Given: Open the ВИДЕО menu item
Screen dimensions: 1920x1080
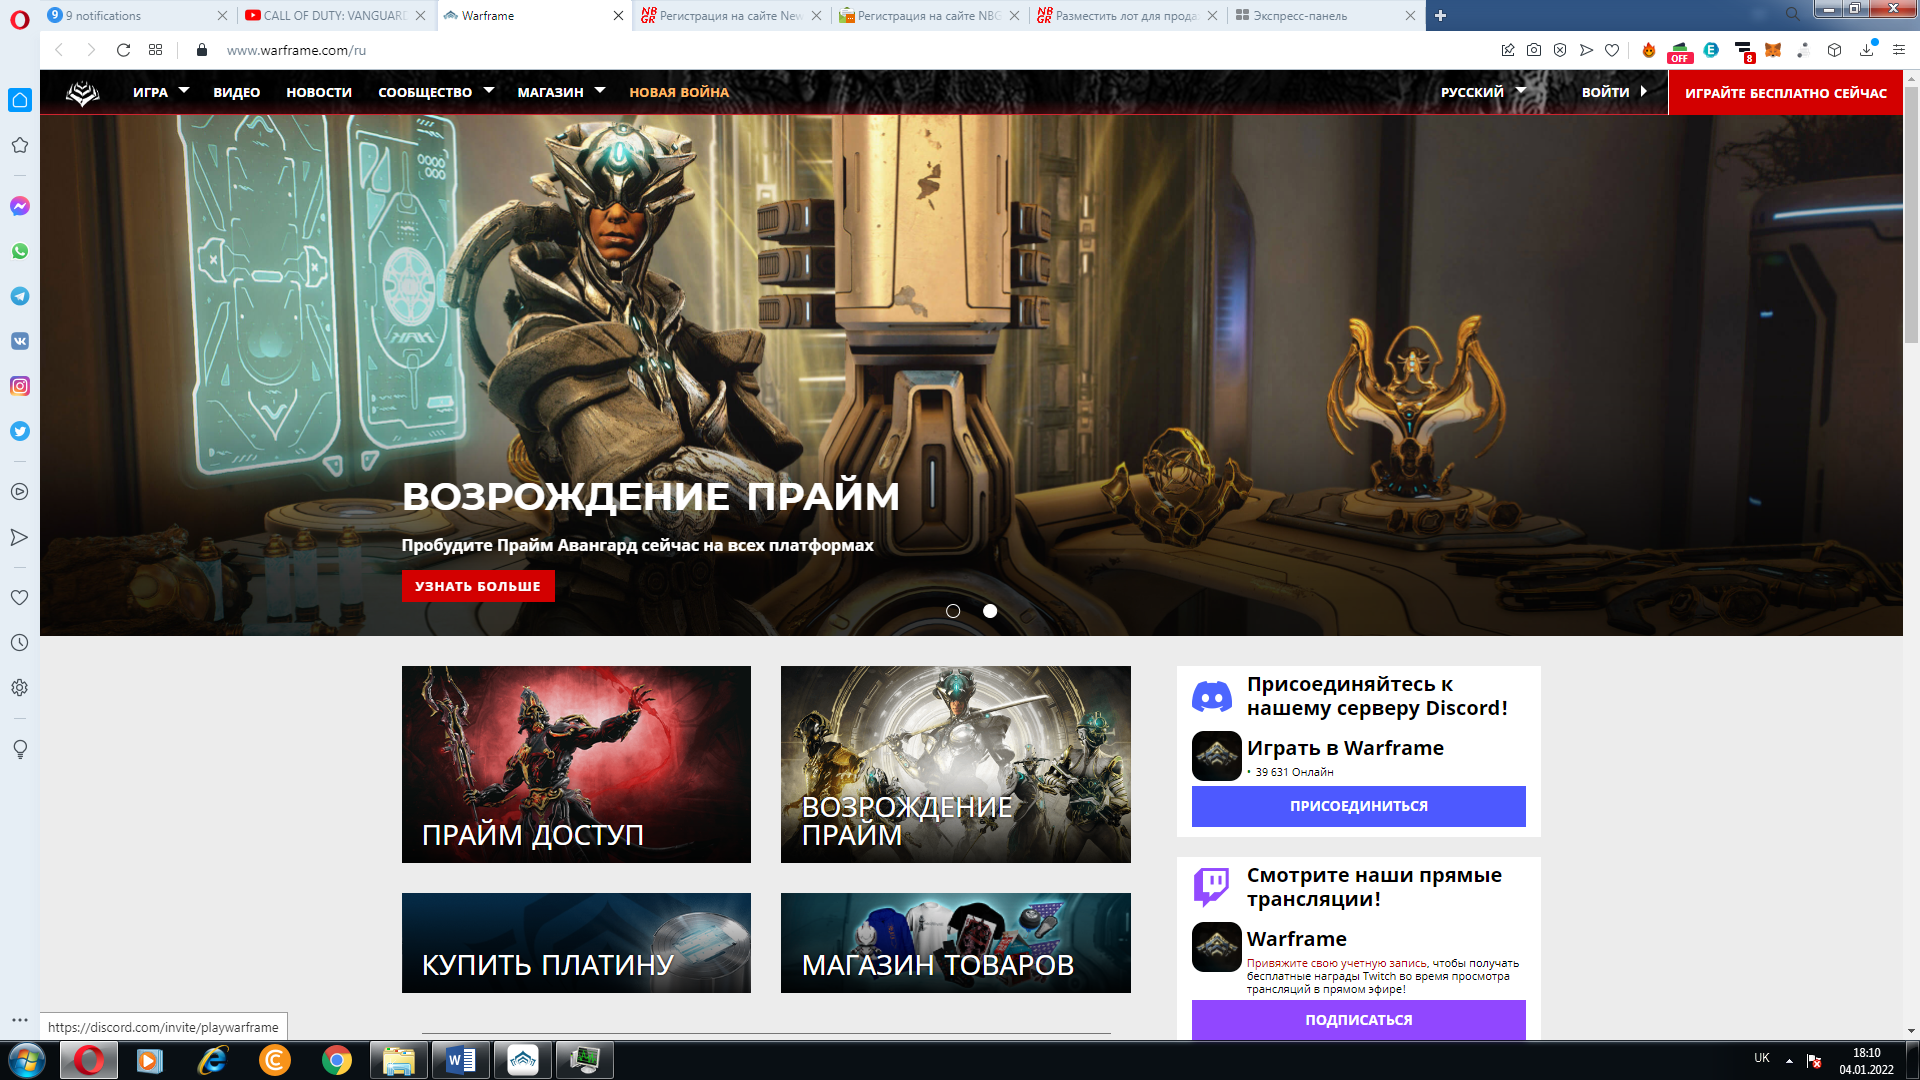Looking at the screenshot, I should [x=236, y=92].
